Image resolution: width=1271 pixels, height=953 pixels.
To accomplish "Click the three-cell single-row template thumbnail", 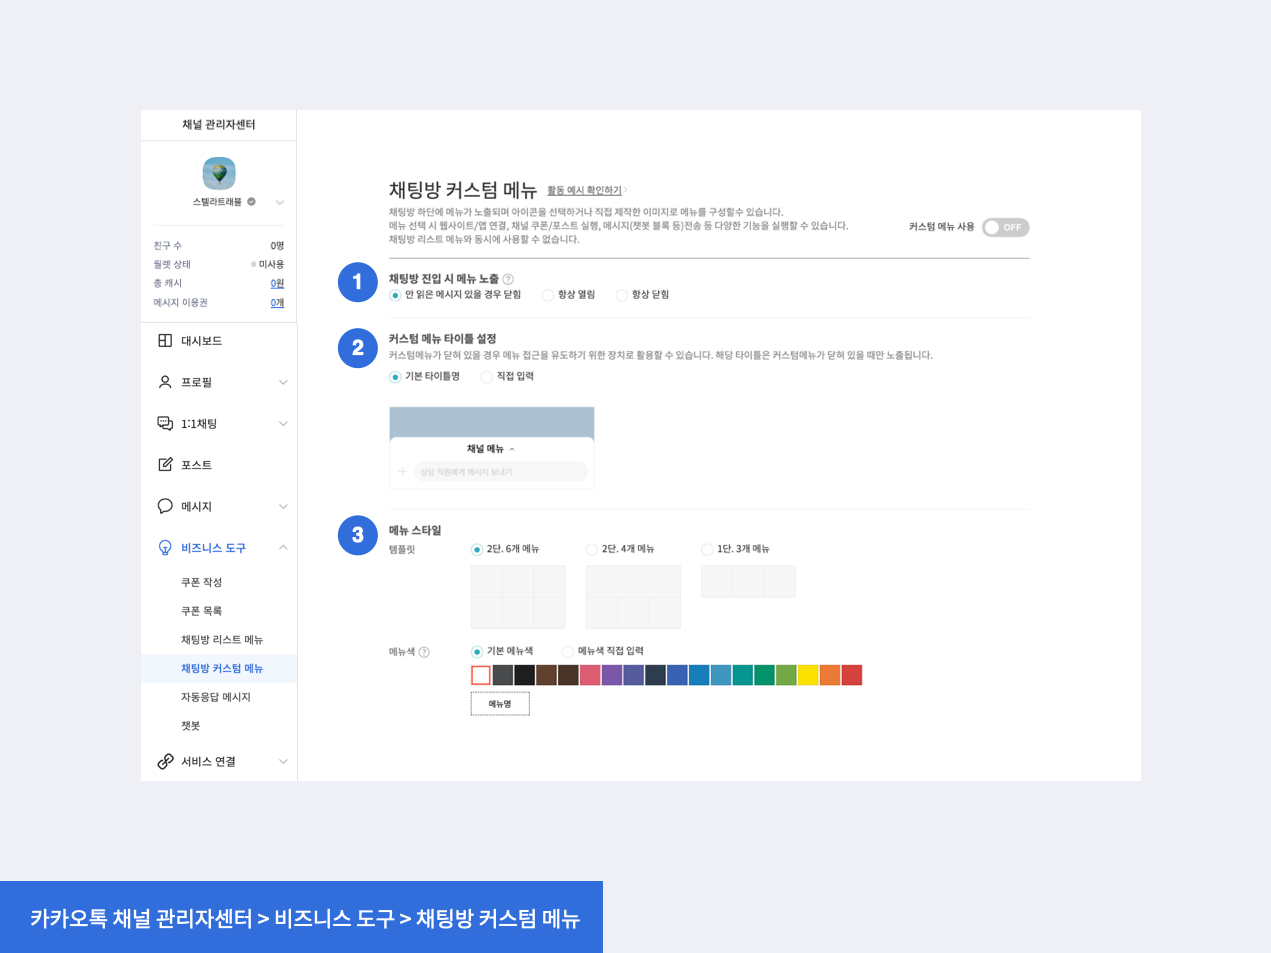I will 748,582.
